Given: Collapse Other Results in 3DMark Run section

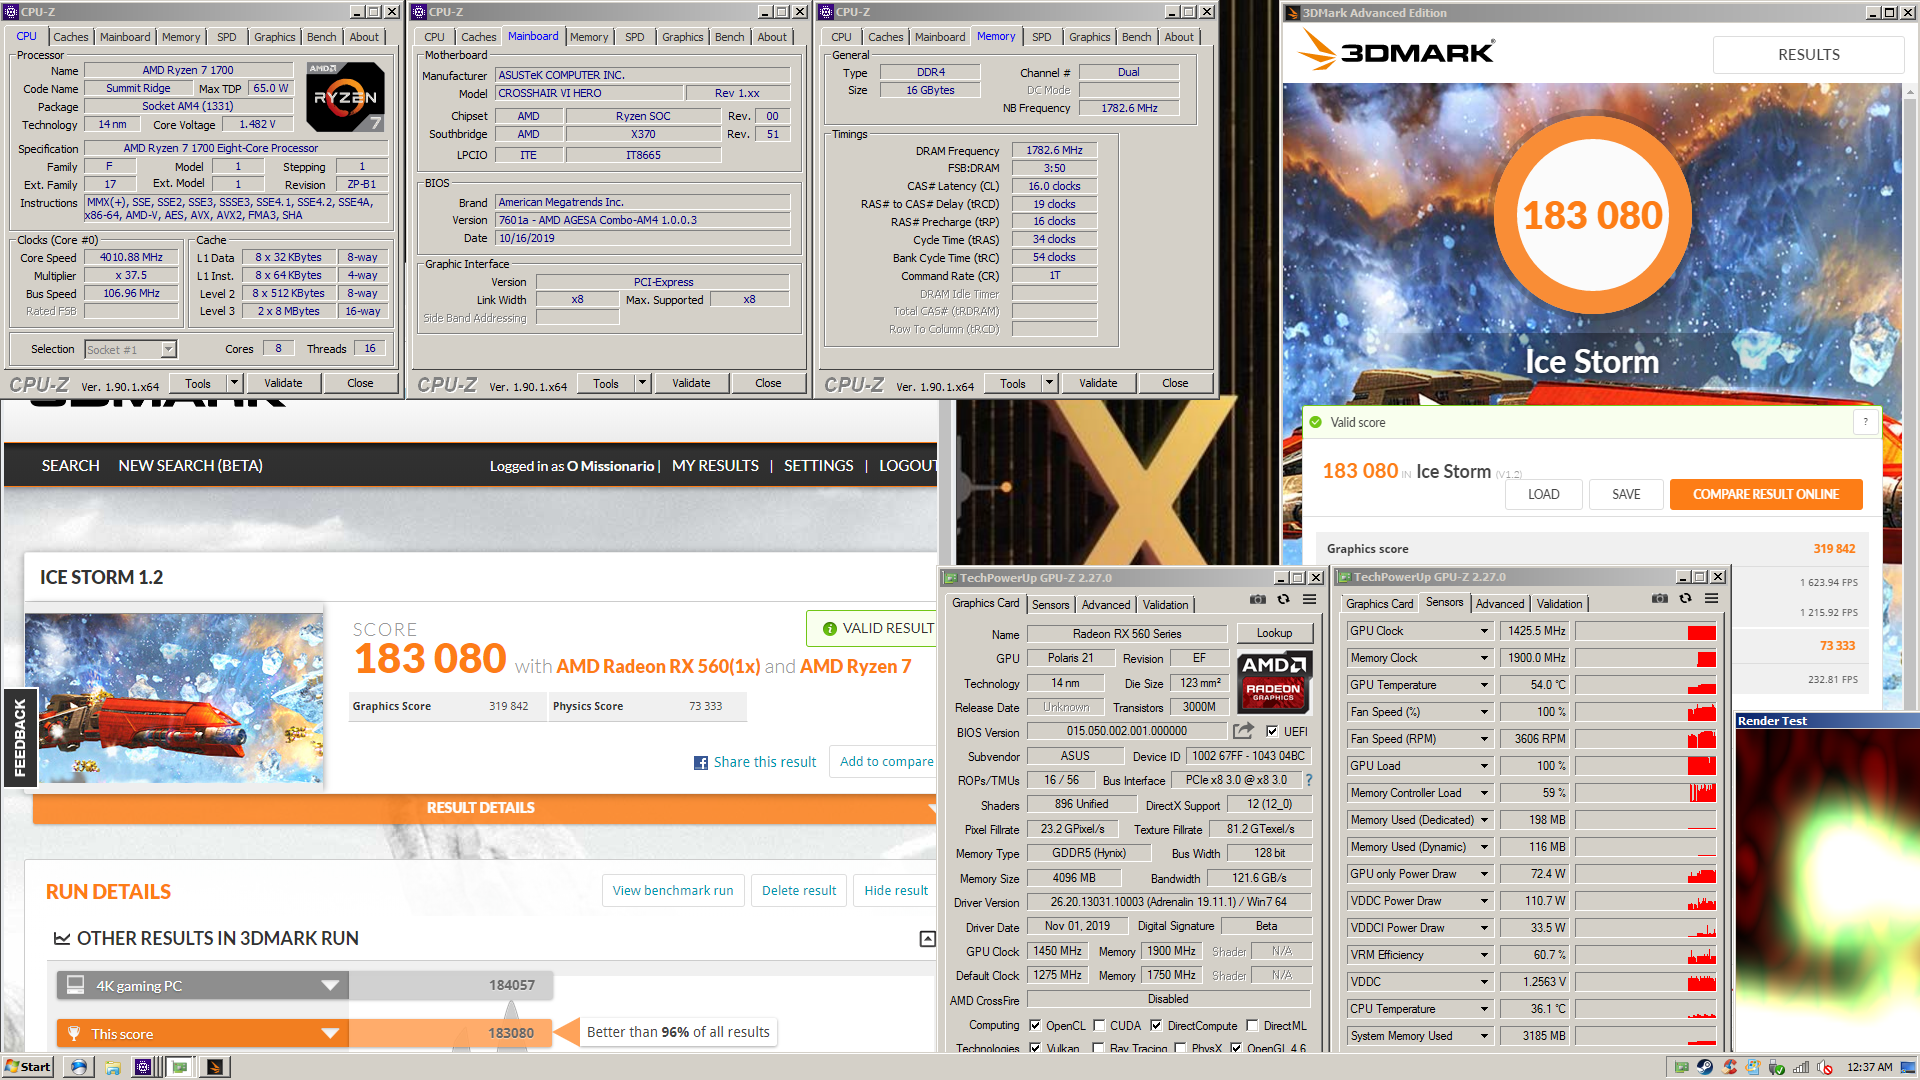Looking at the screenshot, I should pyautogui.click(x=927, y=939).
